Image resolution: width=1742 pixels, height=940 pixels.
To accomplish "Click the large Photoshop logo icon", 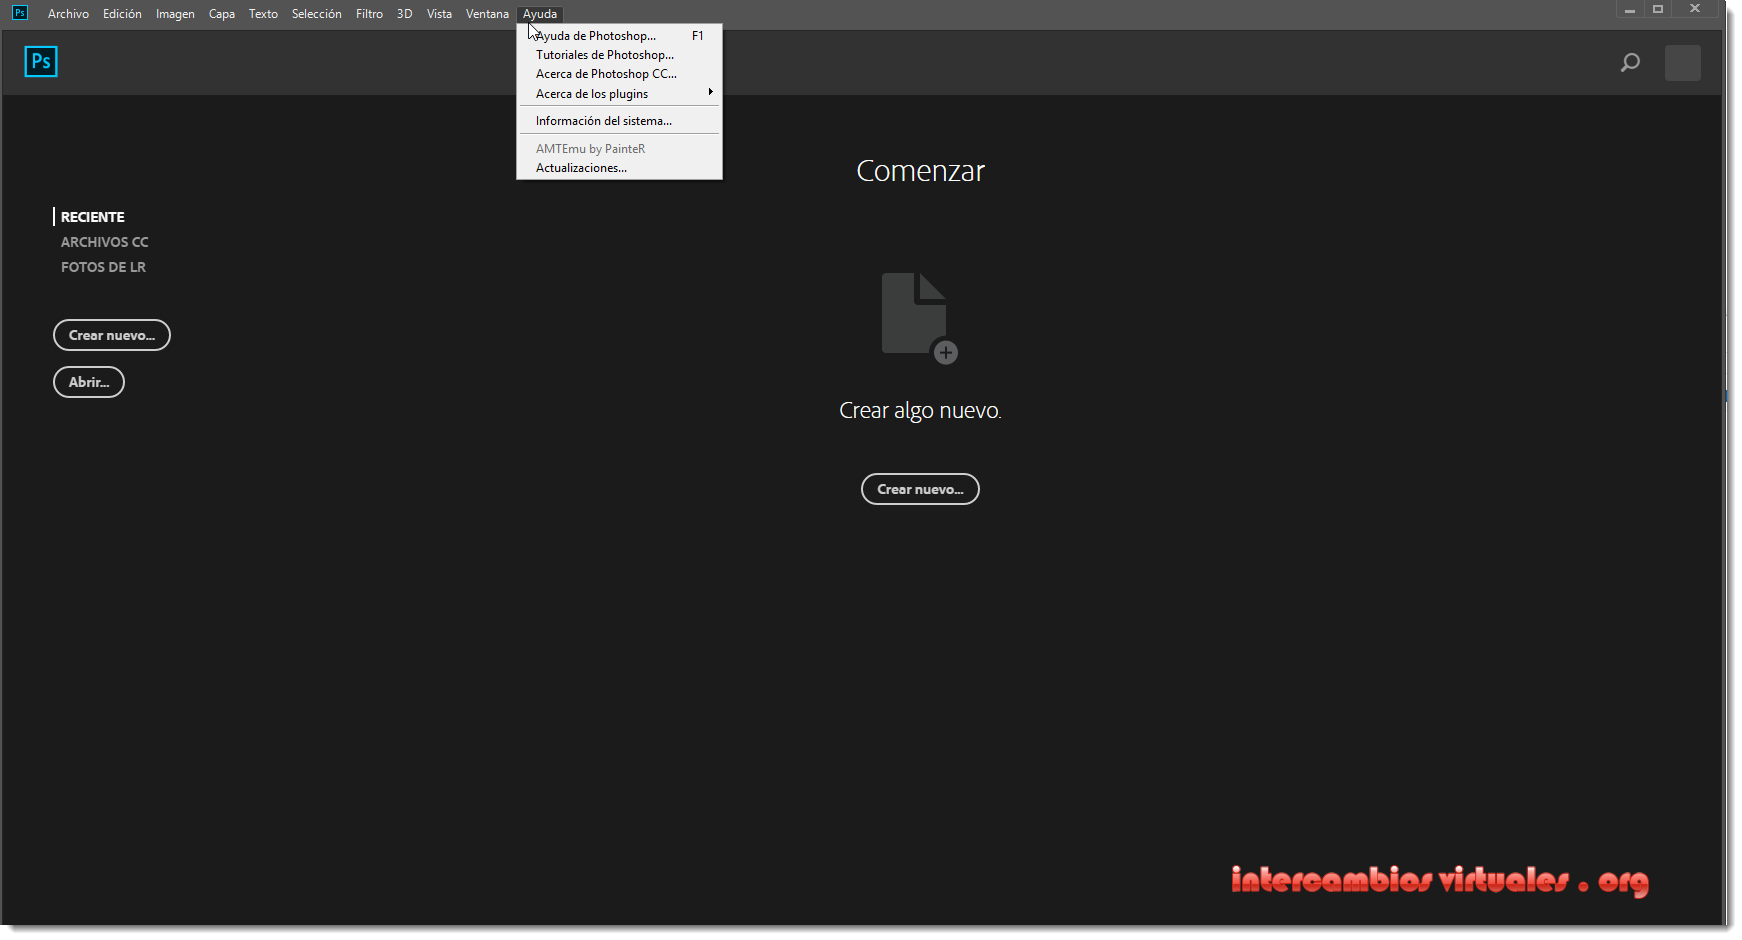I will click(41, 62).
